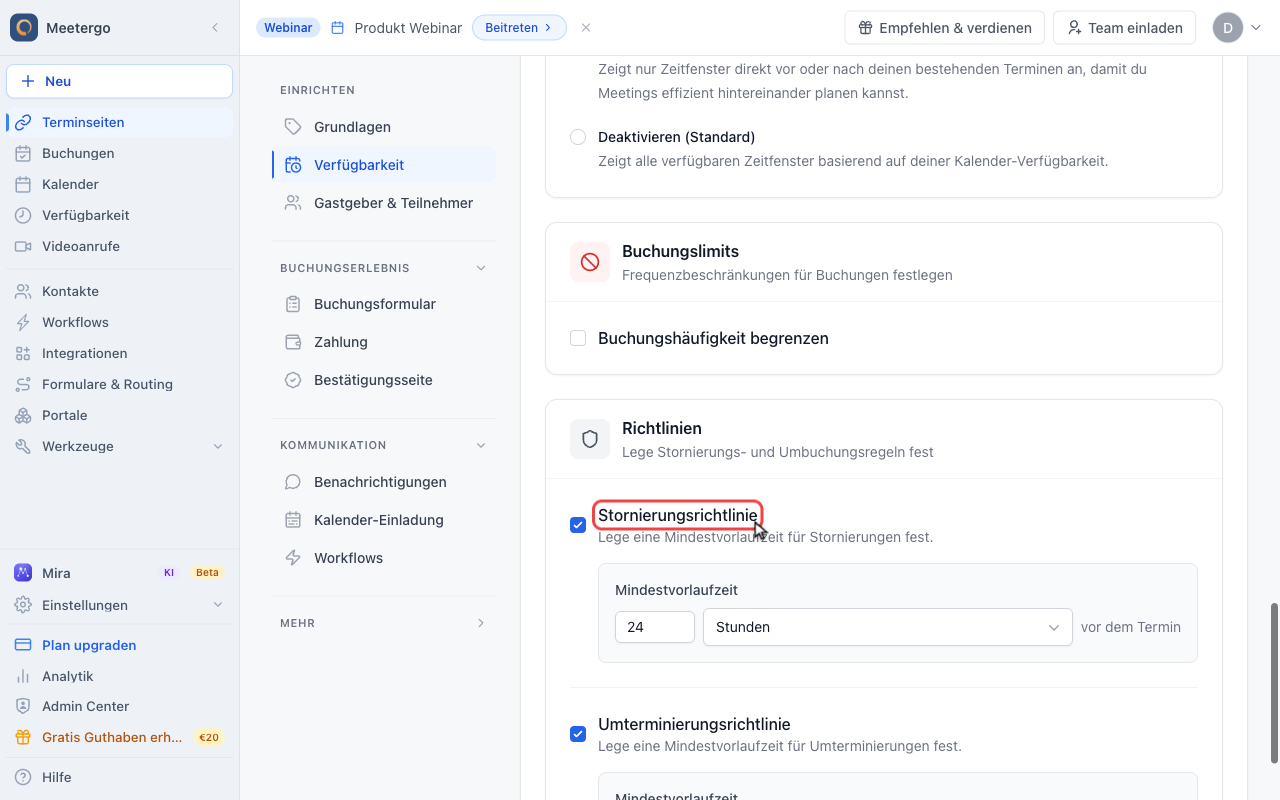Screen dimensions: 1280x800
Task: Click the Integrationen grid icon
Action: [23, 353]
